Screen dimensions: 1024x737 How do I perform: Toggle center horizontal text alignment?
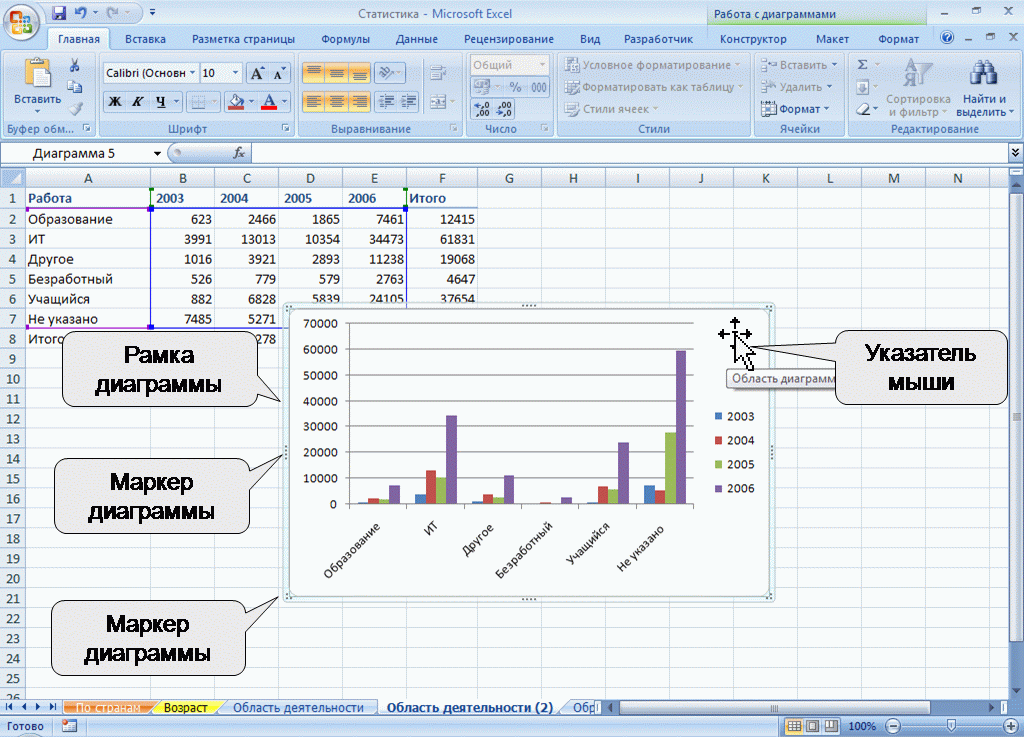336,101
